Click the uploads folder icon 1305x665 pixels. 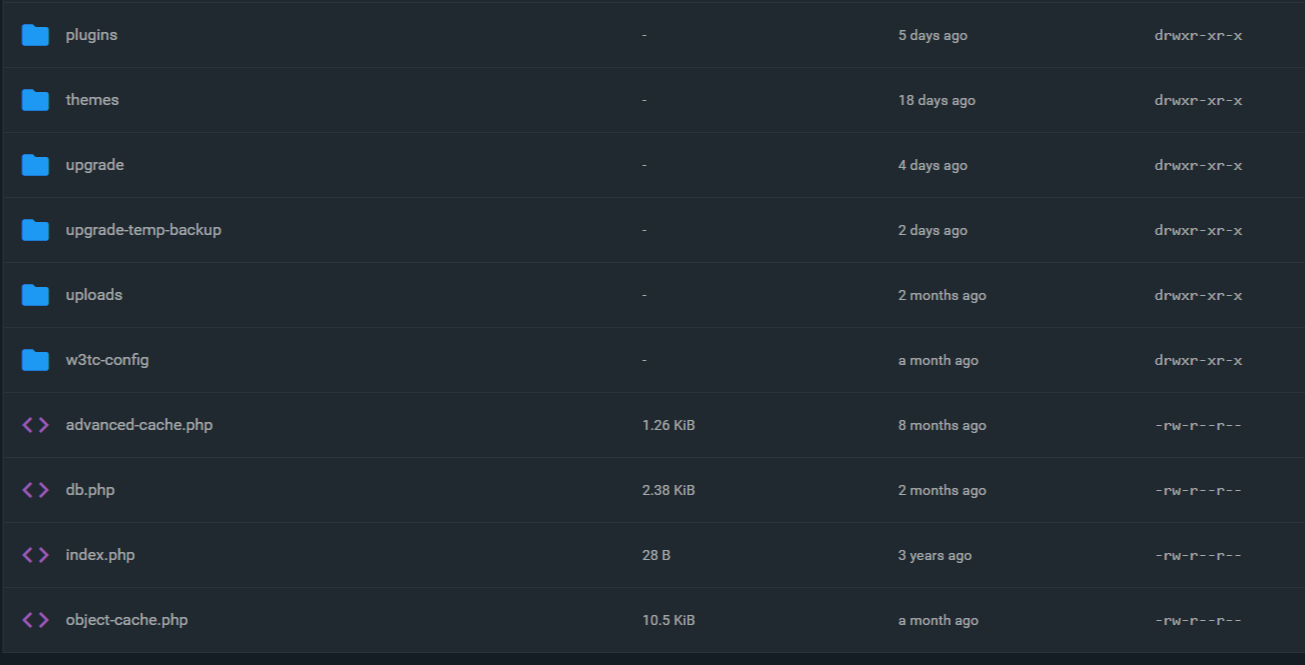(35, 295)
